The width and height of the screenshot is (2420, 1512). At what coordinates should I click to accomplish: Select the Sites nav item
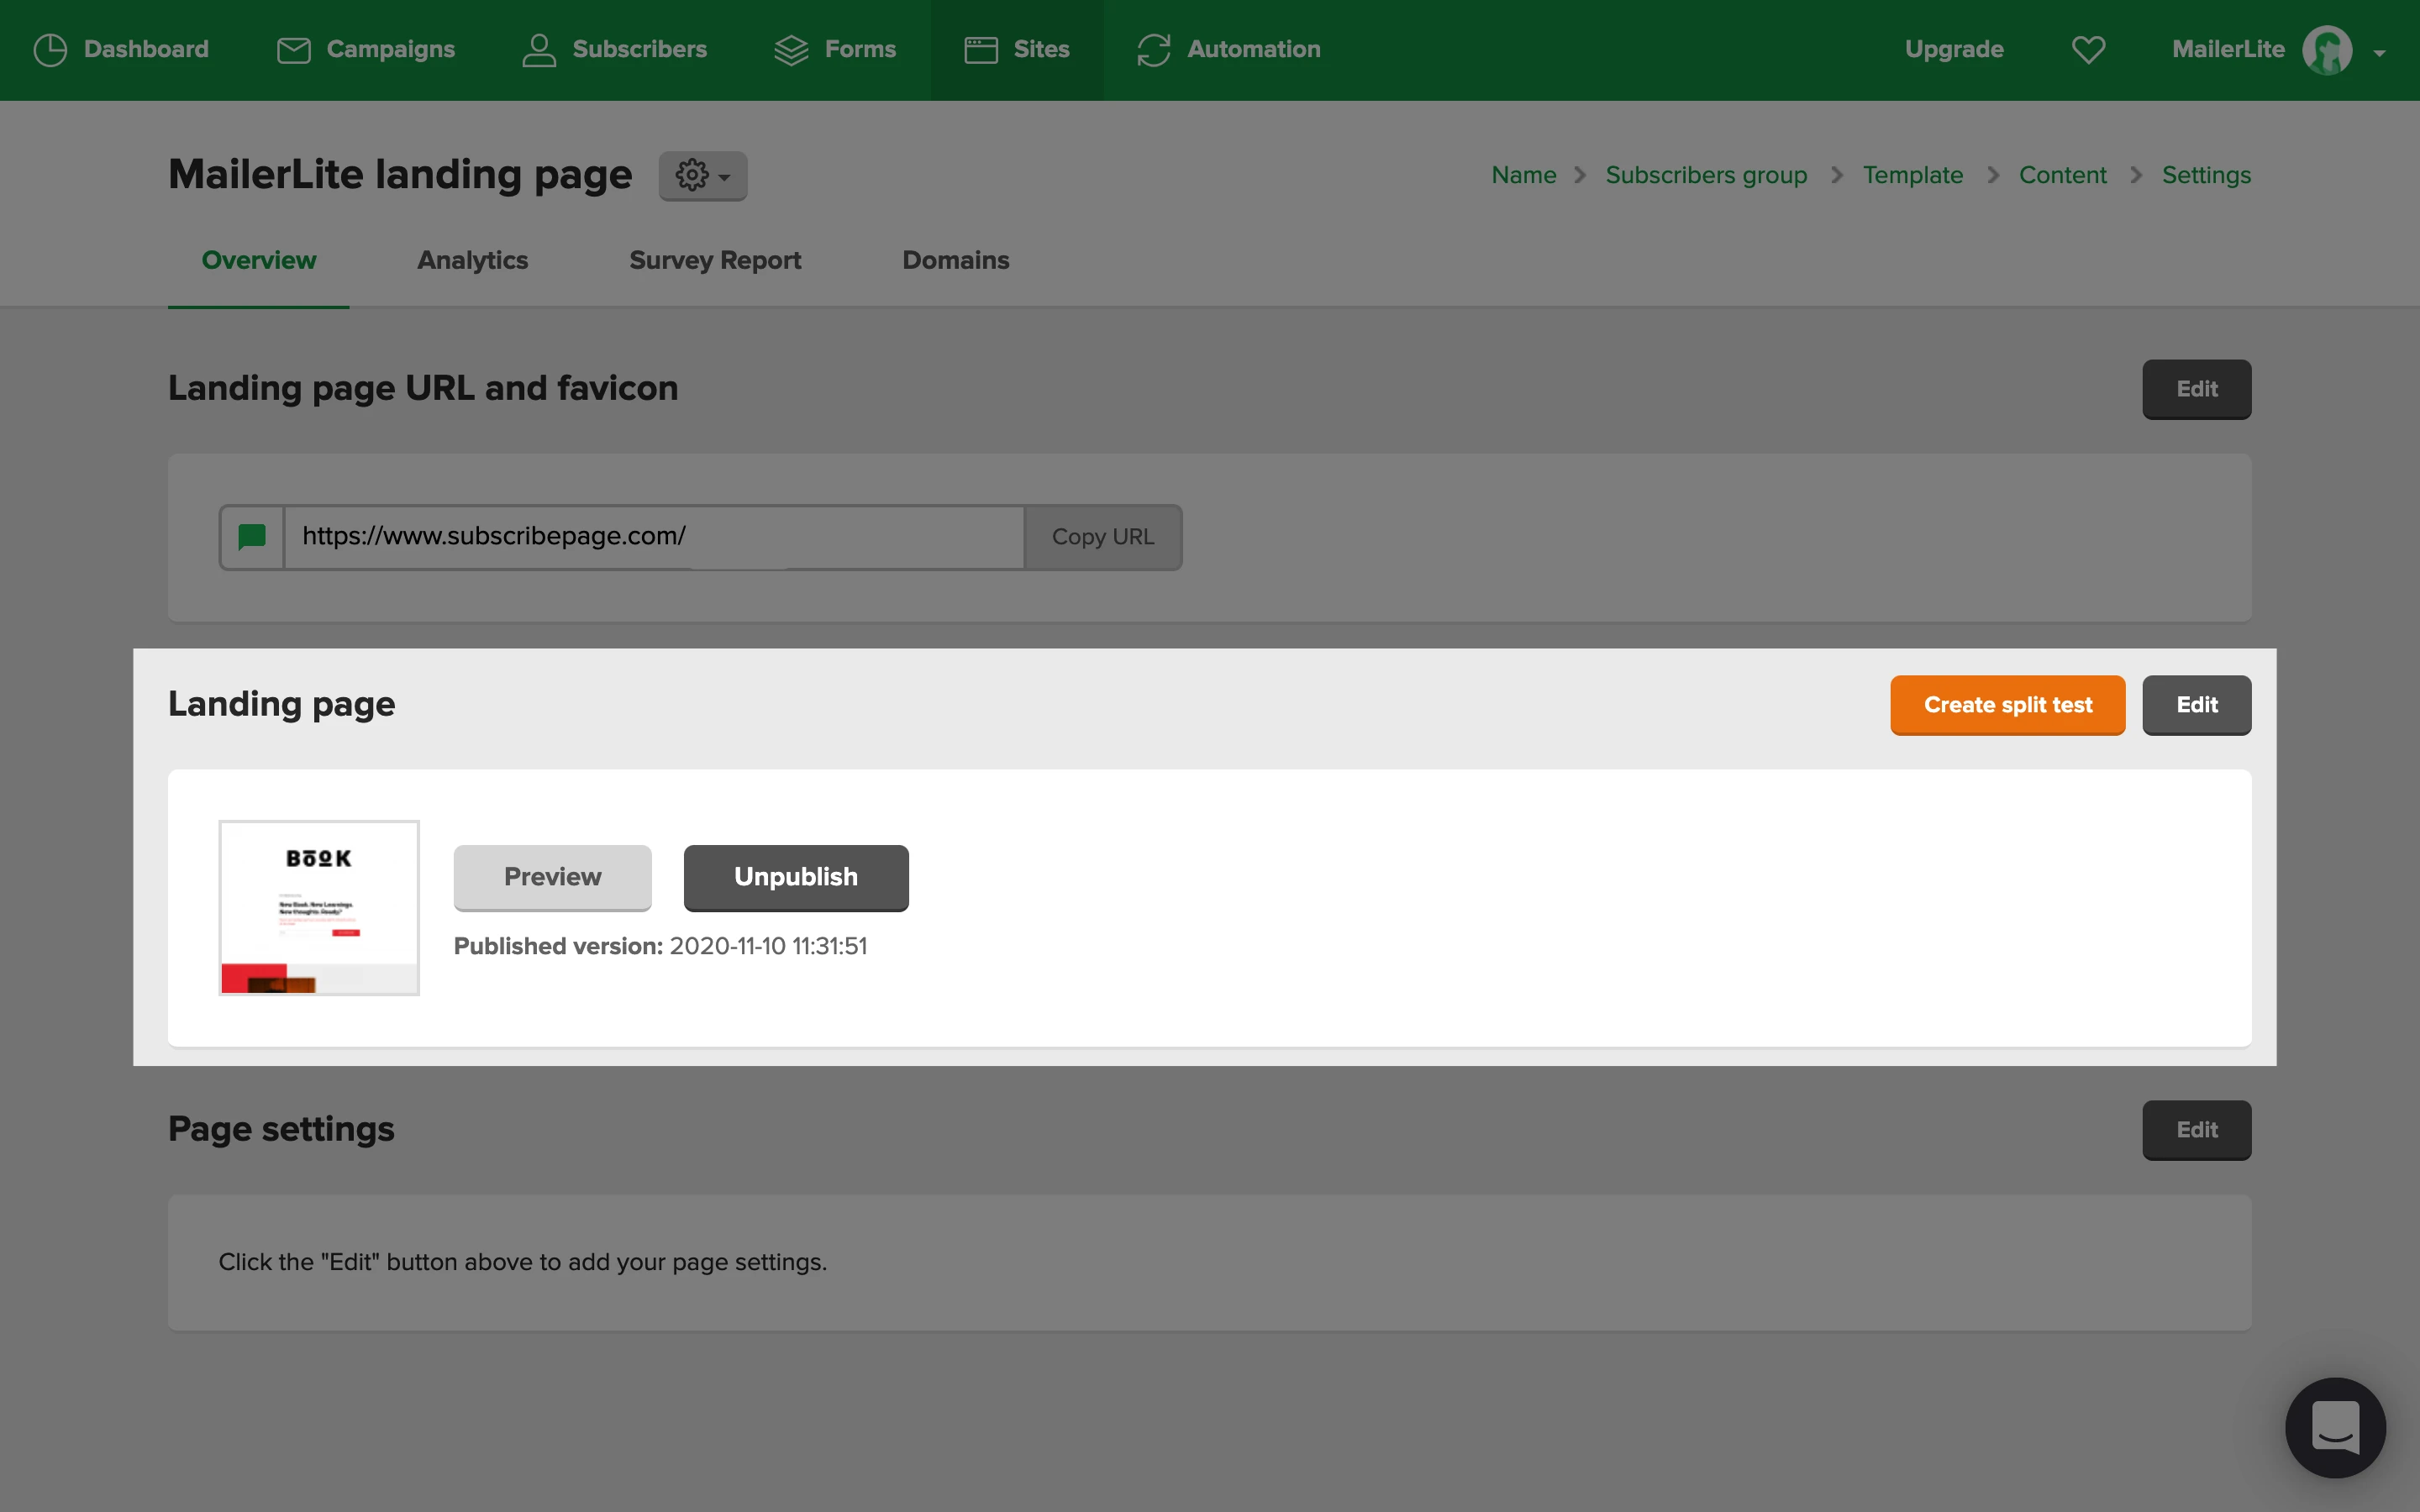click(x=1017, y=49)
